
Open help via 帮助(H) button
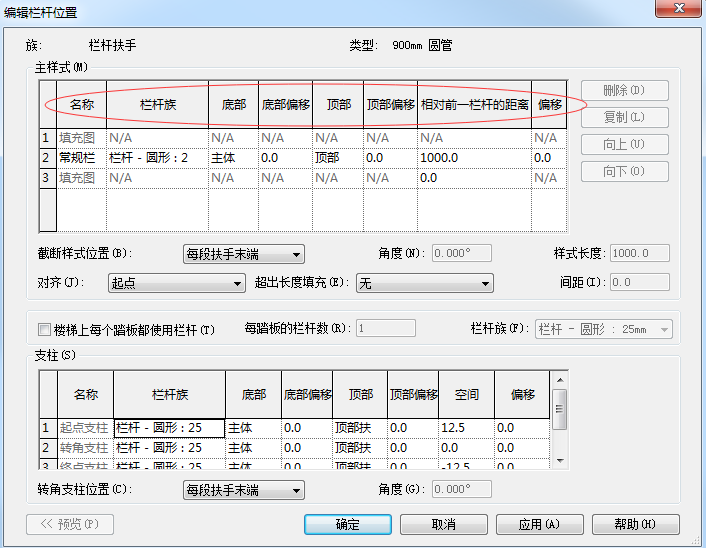click(x=635, y=525)
